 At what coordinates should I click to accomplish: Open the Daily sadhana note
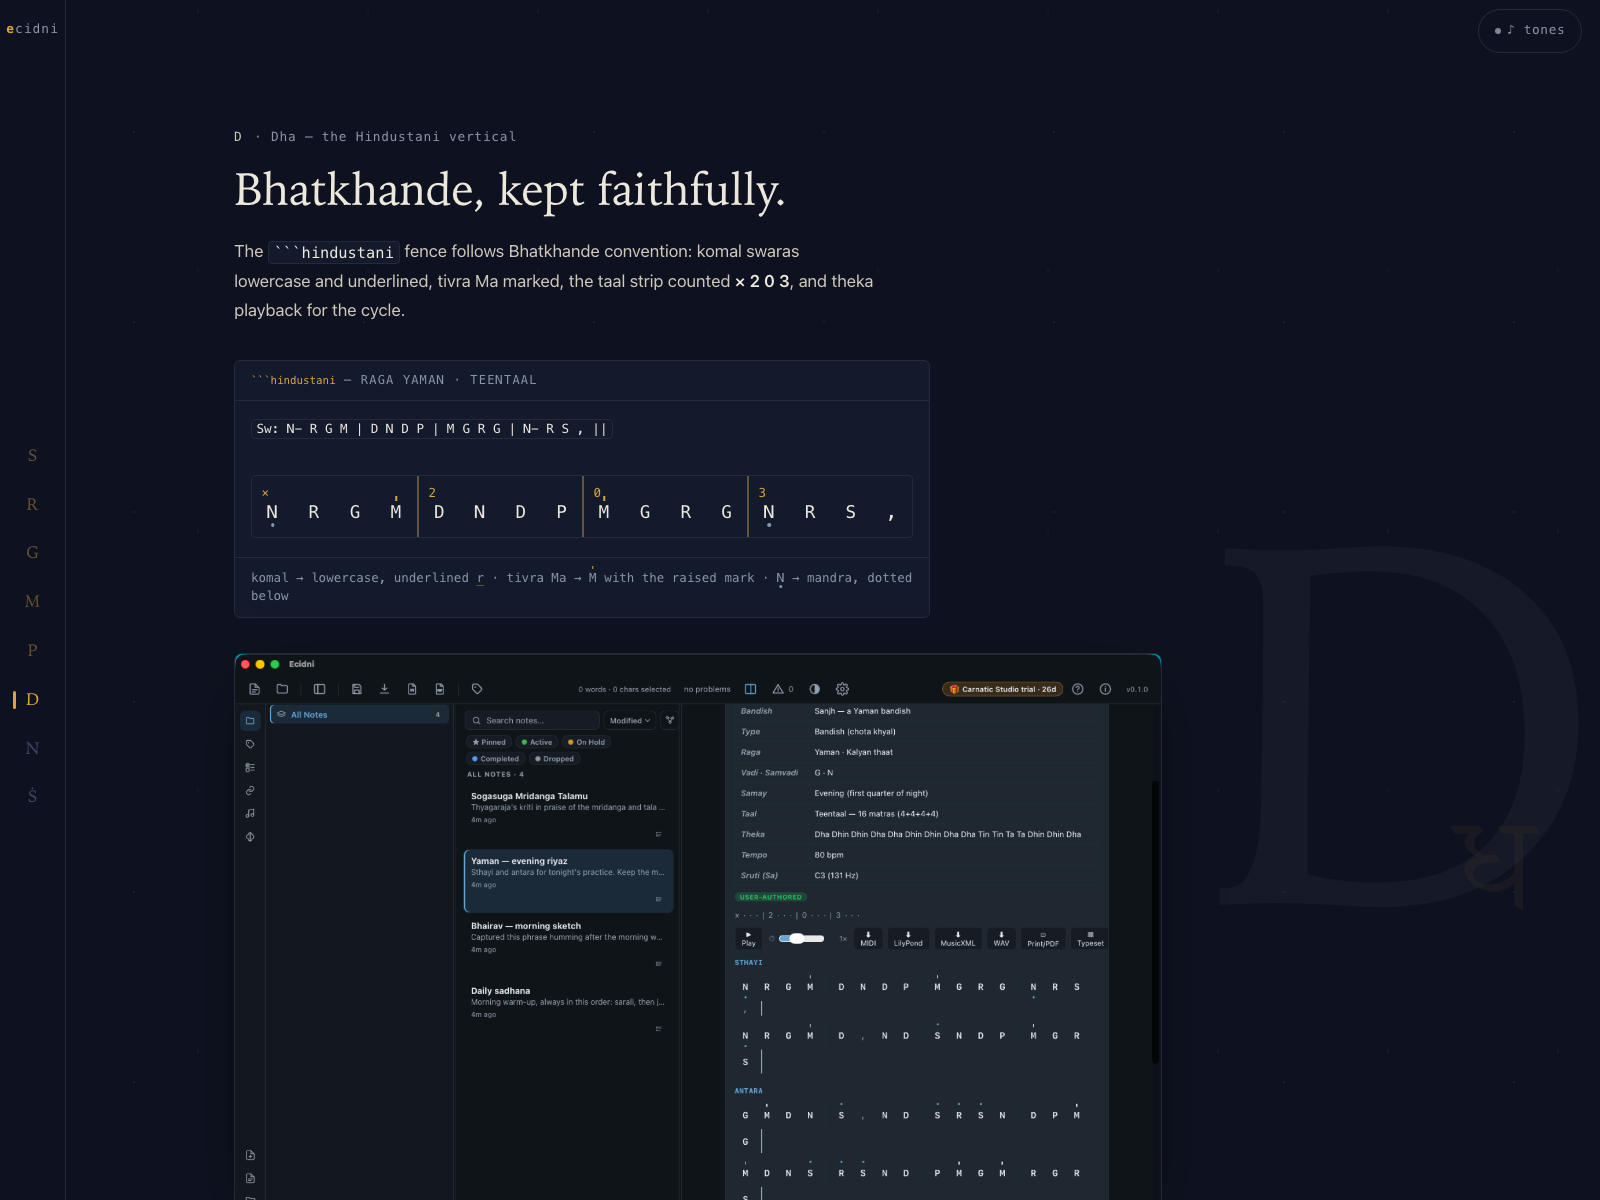[x=568, y=1010]
